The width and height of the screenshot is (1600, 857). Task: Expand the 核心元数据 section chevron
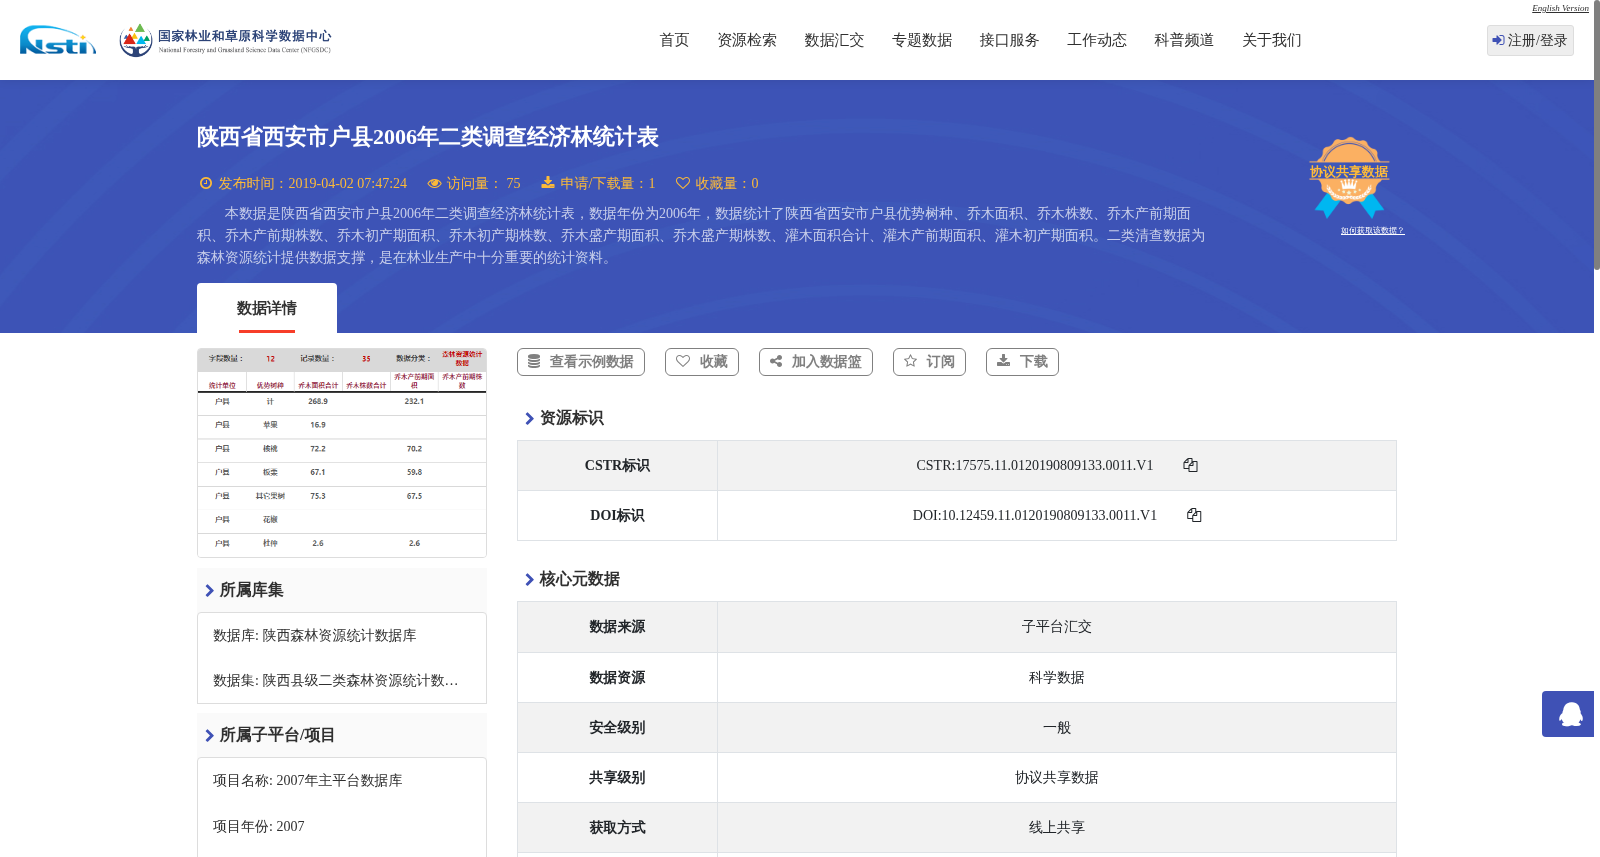point(529,579)
